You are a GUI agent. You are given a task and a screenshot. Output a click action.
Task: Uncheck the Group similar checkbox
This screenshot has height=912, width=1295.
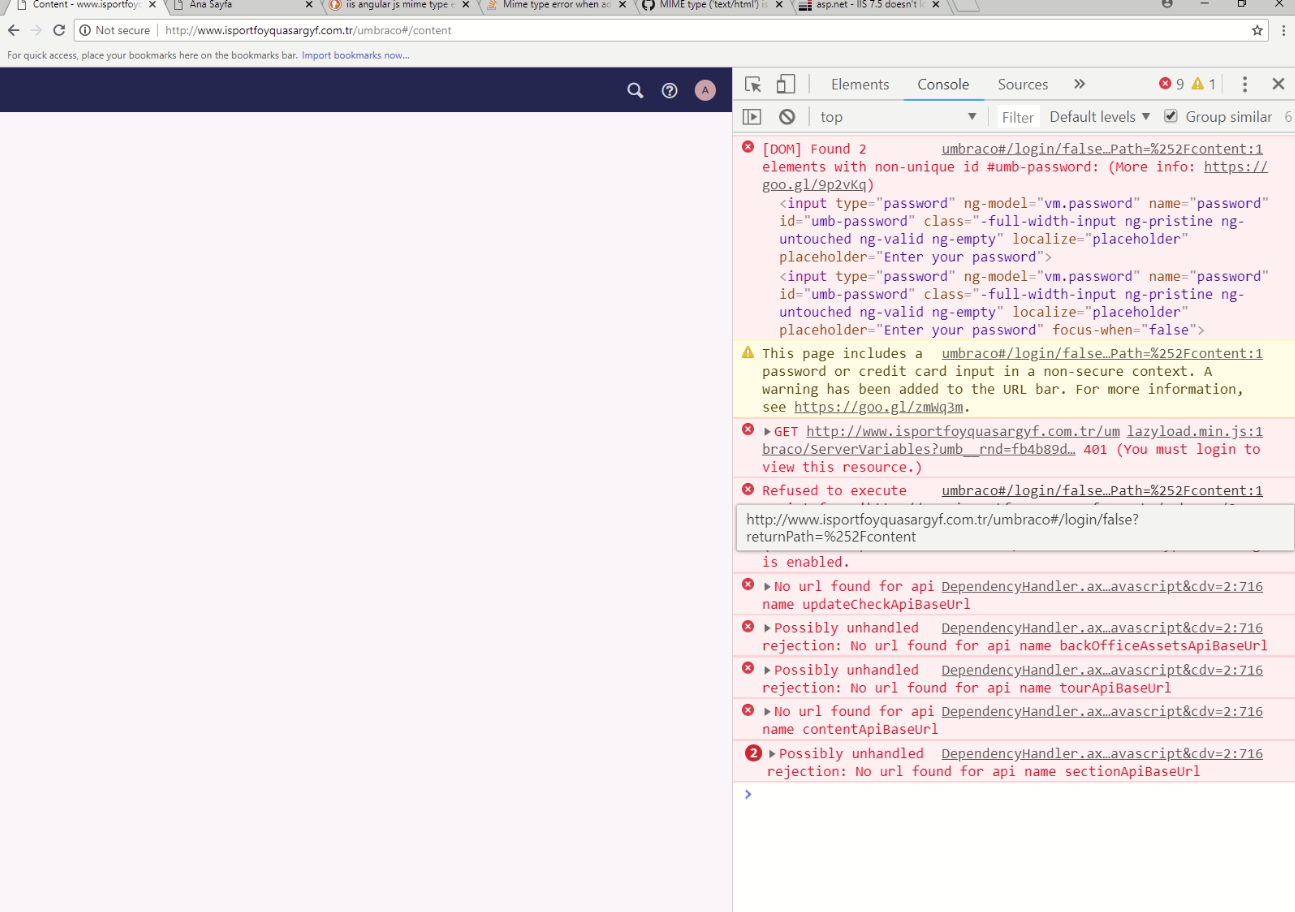[x=1171, y=116]
